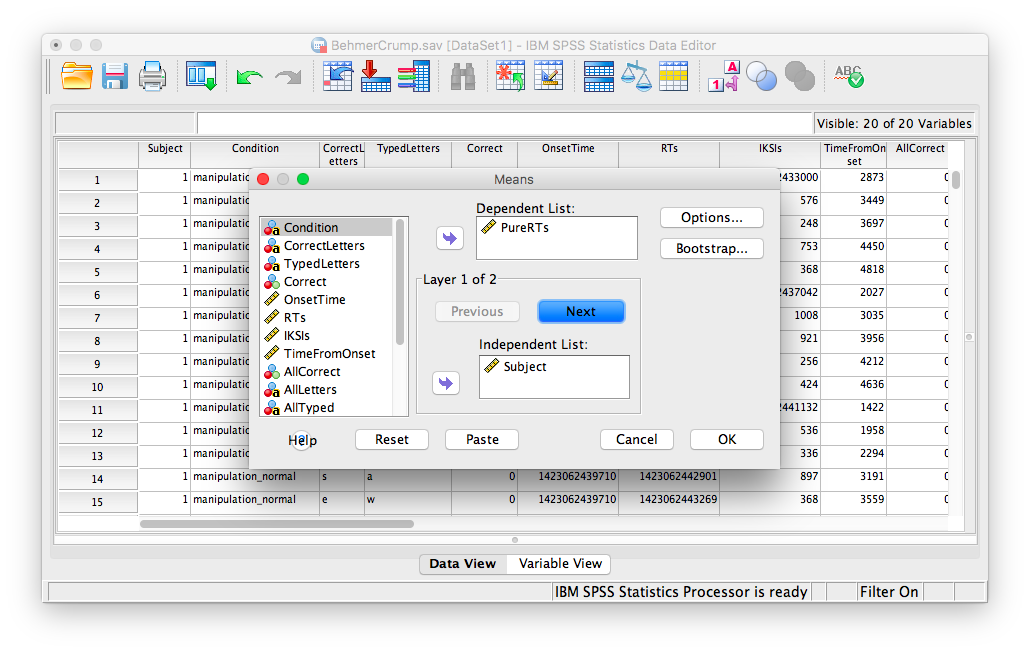1030x653 pixels.
Task: Select CorrectLetters in variable list
Action: 327,246
